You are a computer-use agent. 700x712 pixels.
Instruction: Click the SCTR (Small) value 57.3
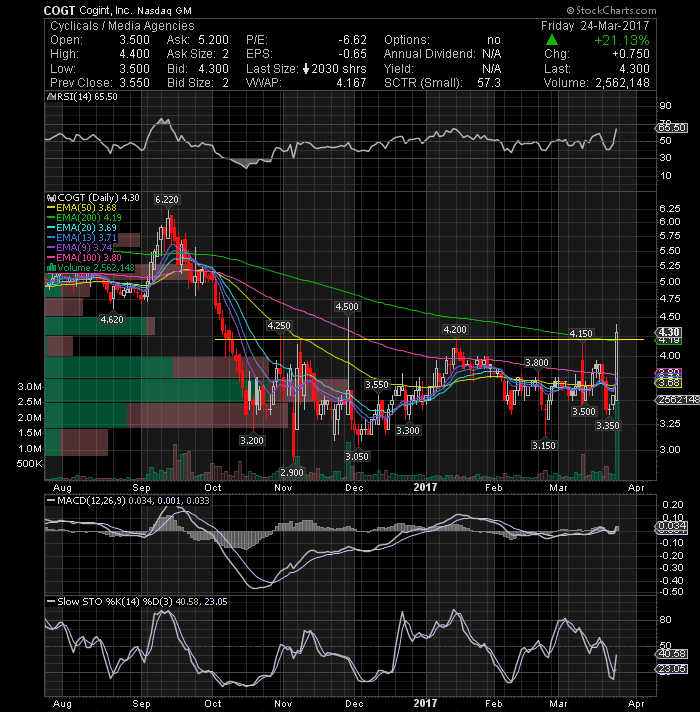[x=489, y=83]
